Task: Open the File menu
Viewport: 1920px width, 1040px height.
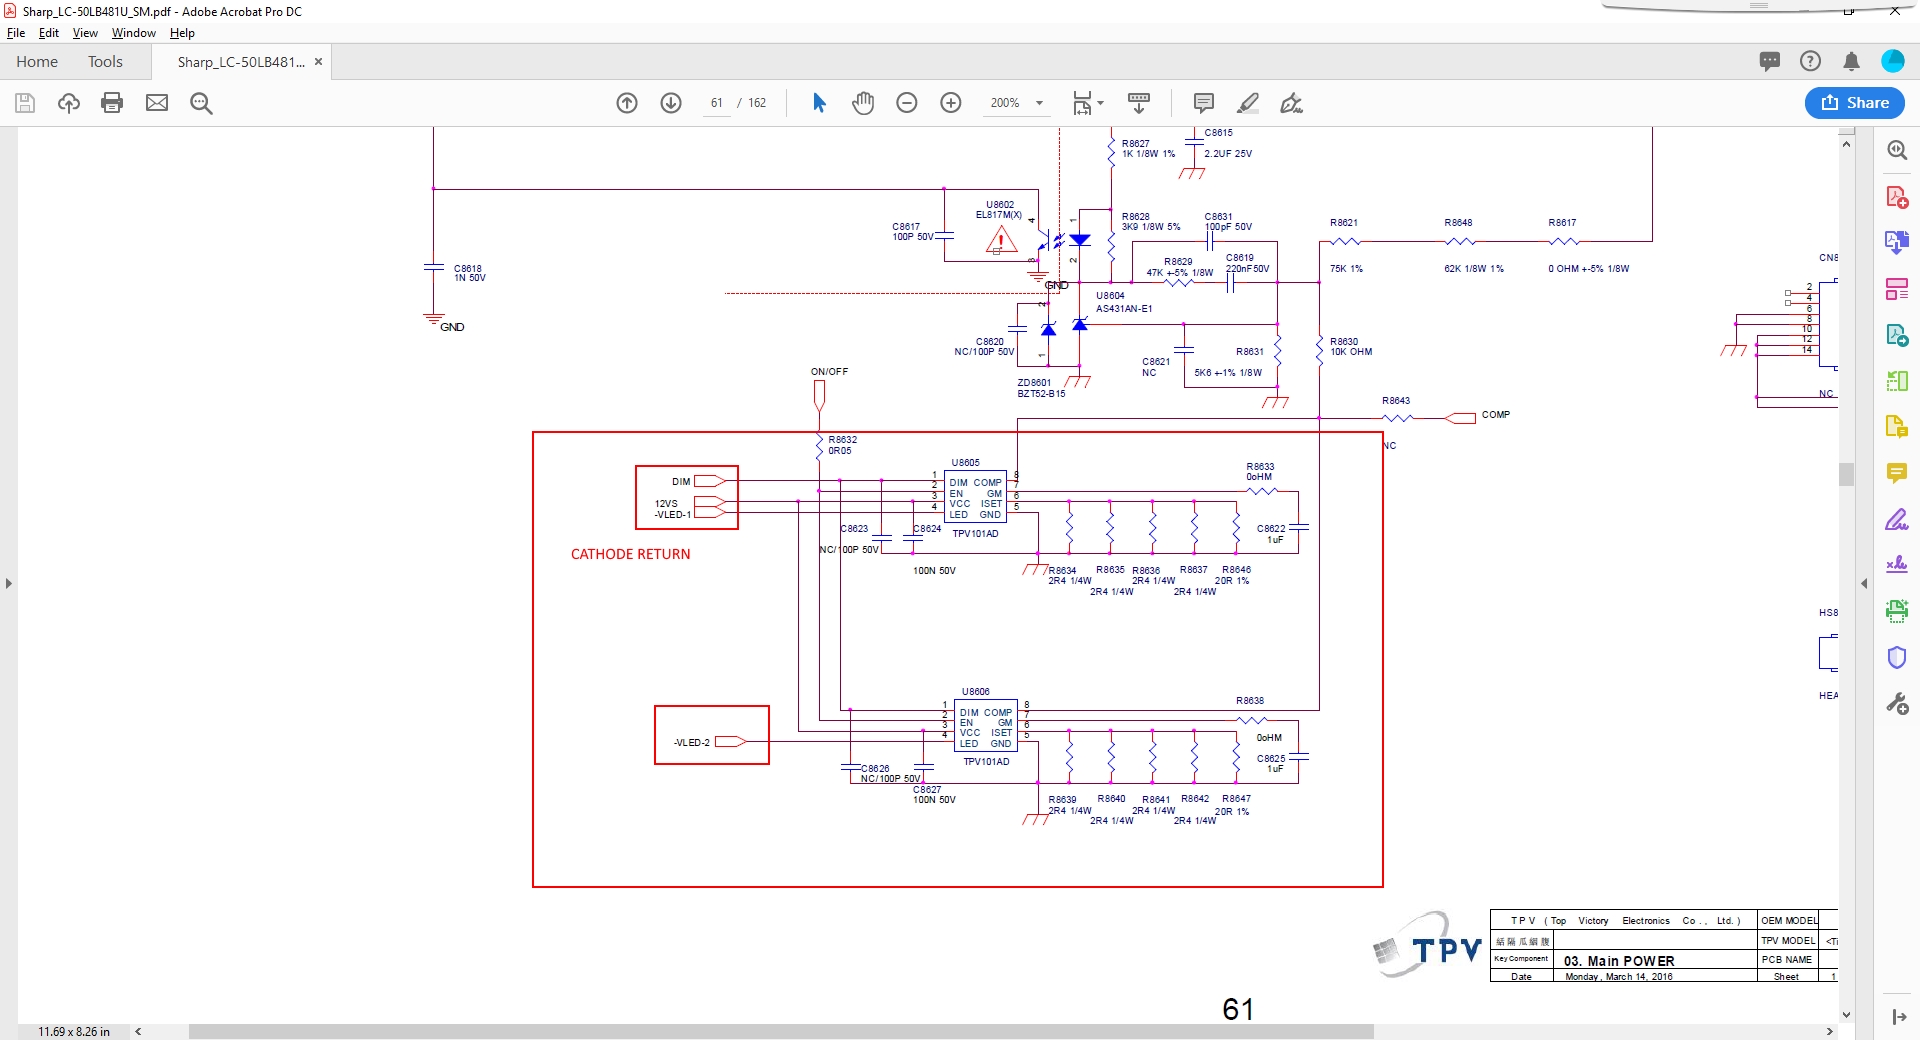Action: point(16,33)
